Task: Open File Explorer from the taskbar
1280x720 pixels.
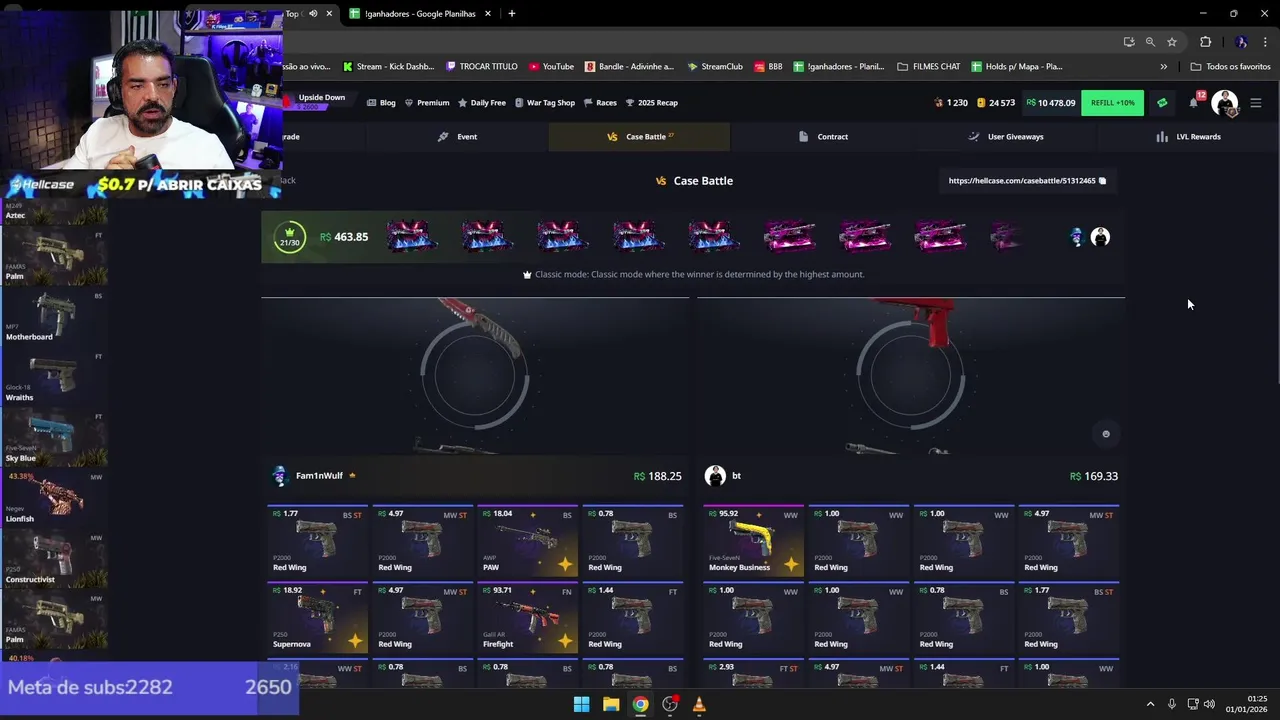Action: (611, 704)
